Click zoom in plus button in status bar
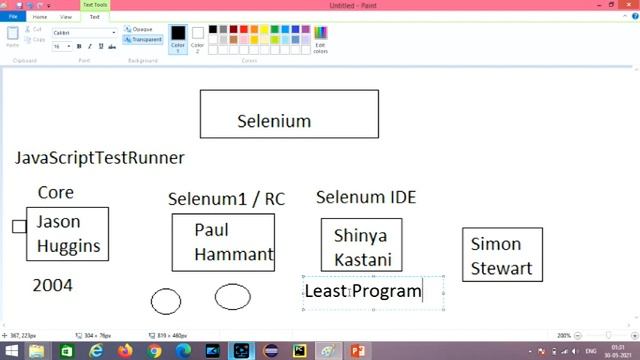The image size is (640, 360). 635,336
